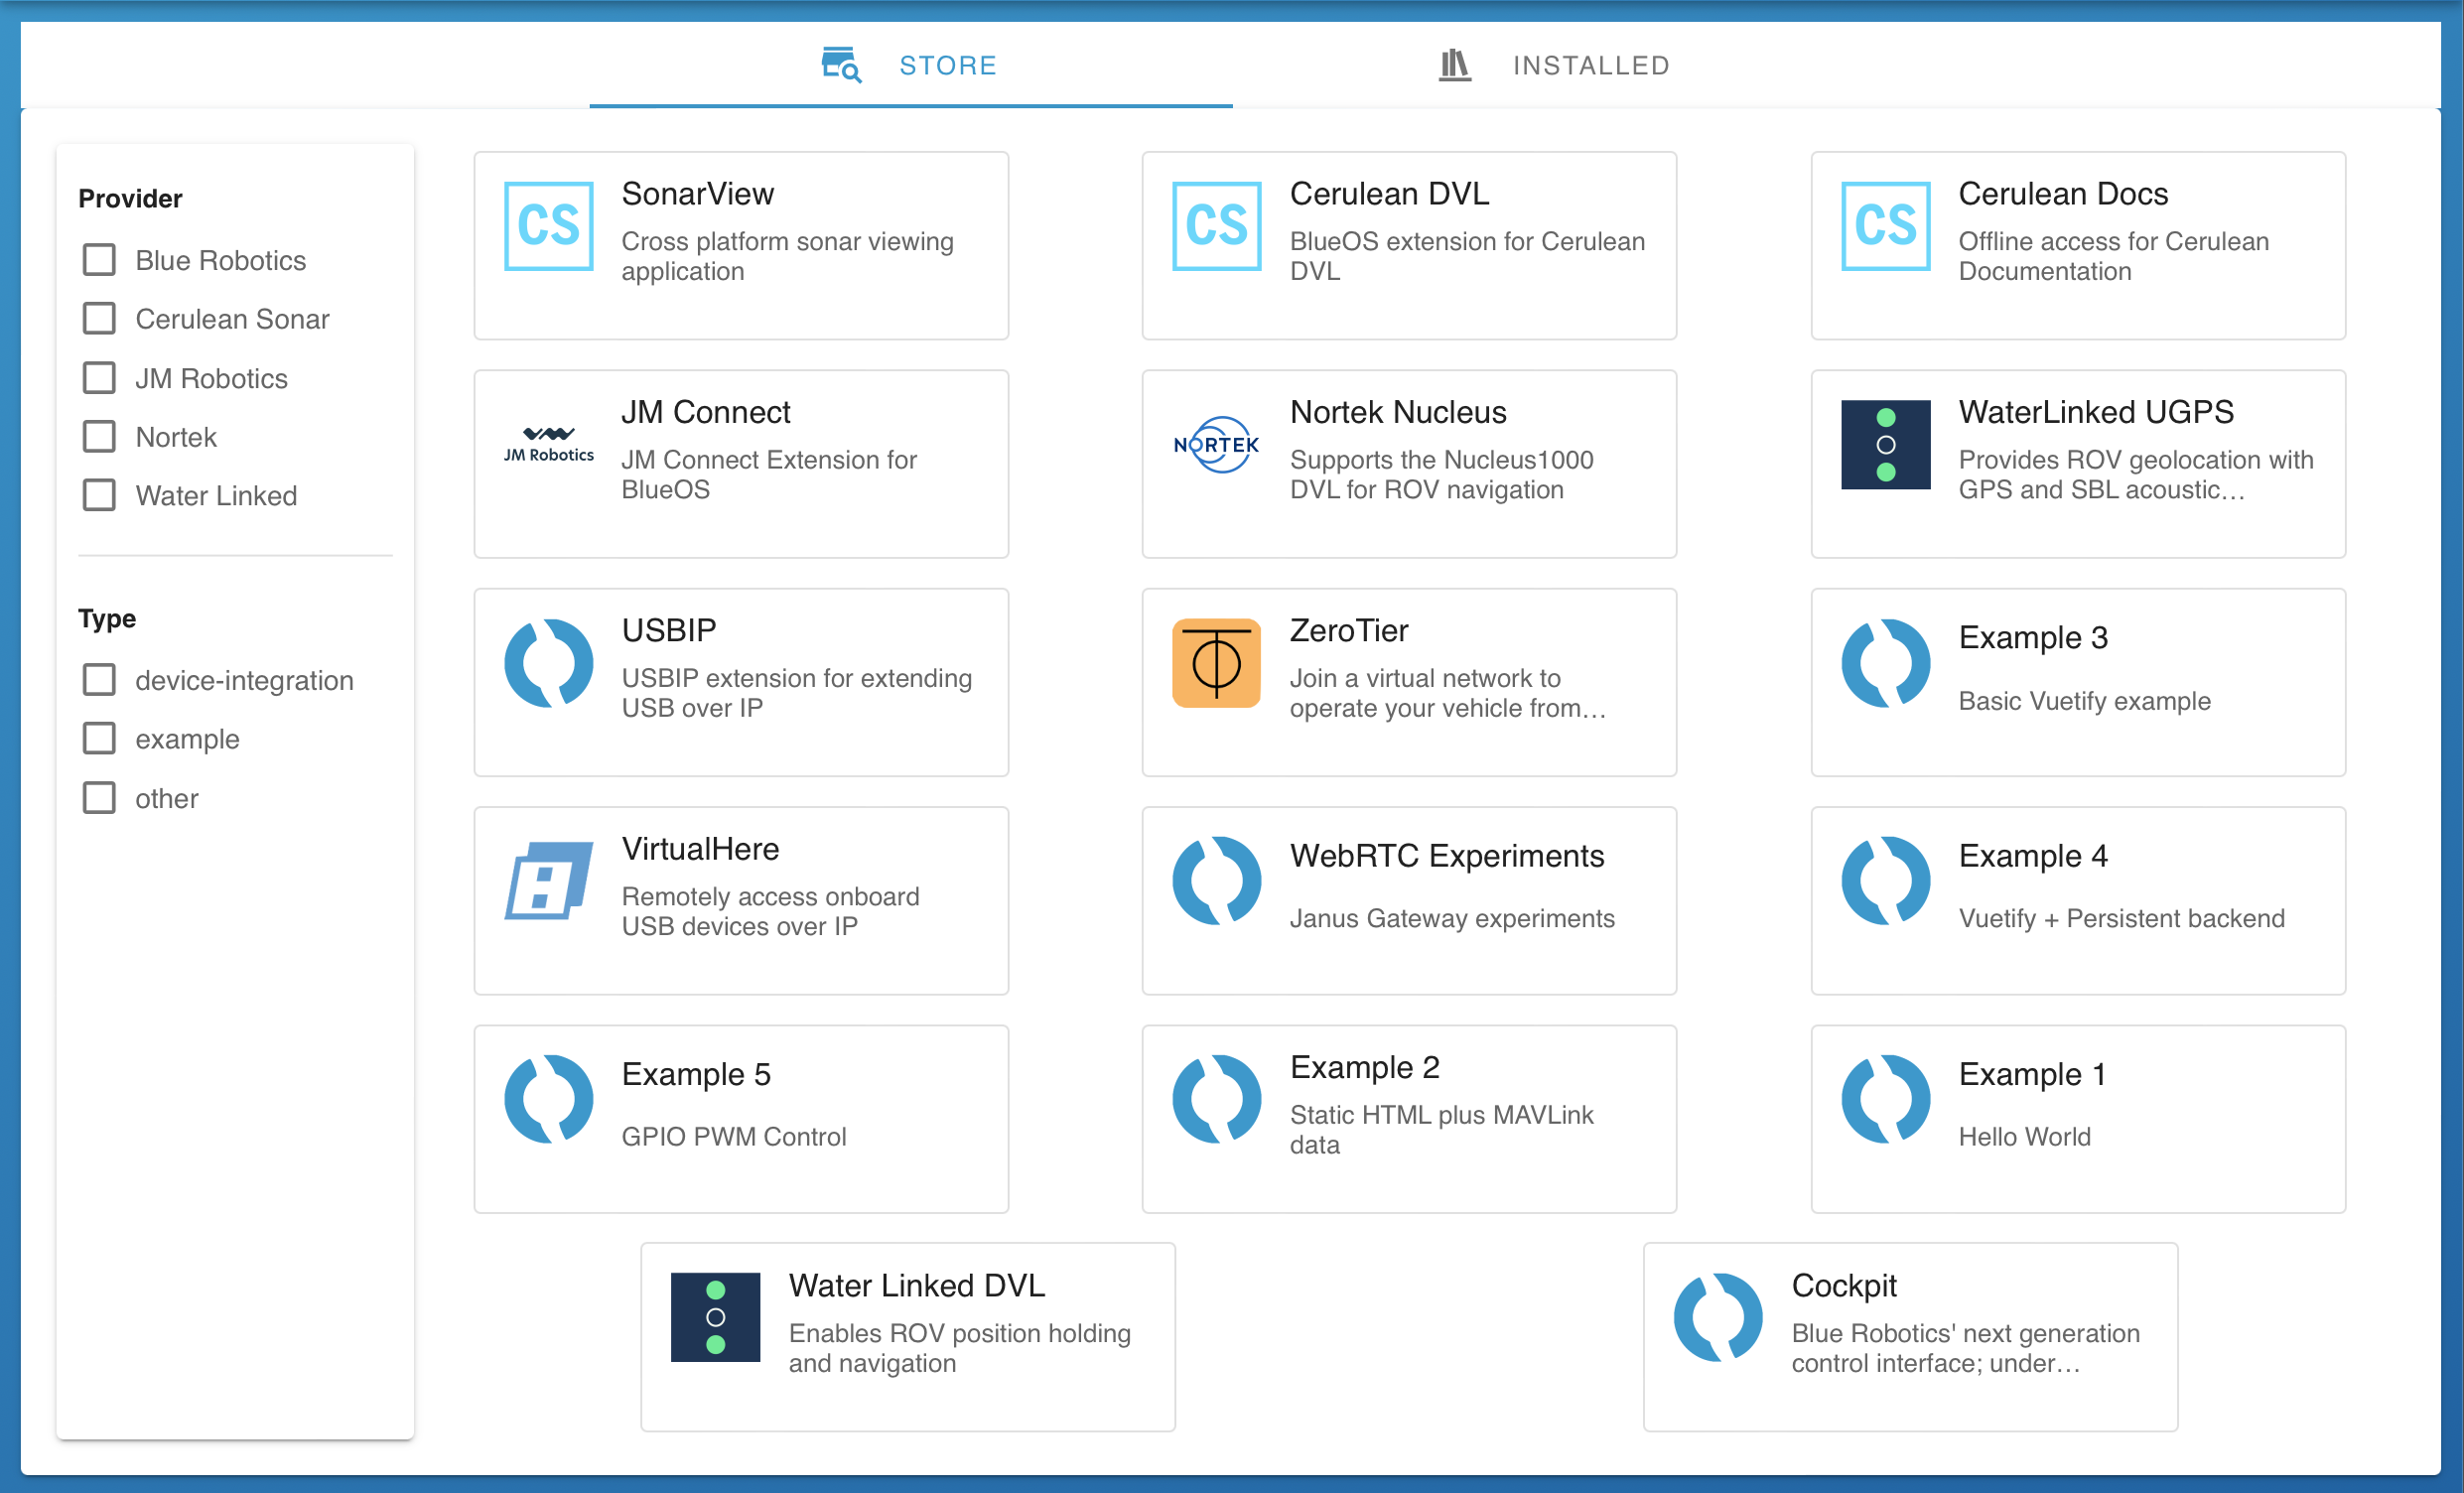Click the Nortek logo icon
This screenshot has width=2464, height=1493.
tap(1217, 444)
